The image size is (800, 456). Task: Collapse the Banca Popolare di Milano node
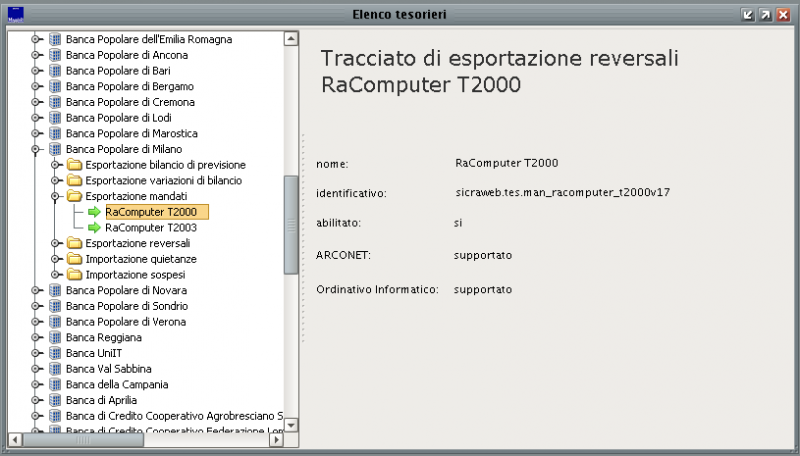[37, 149]
